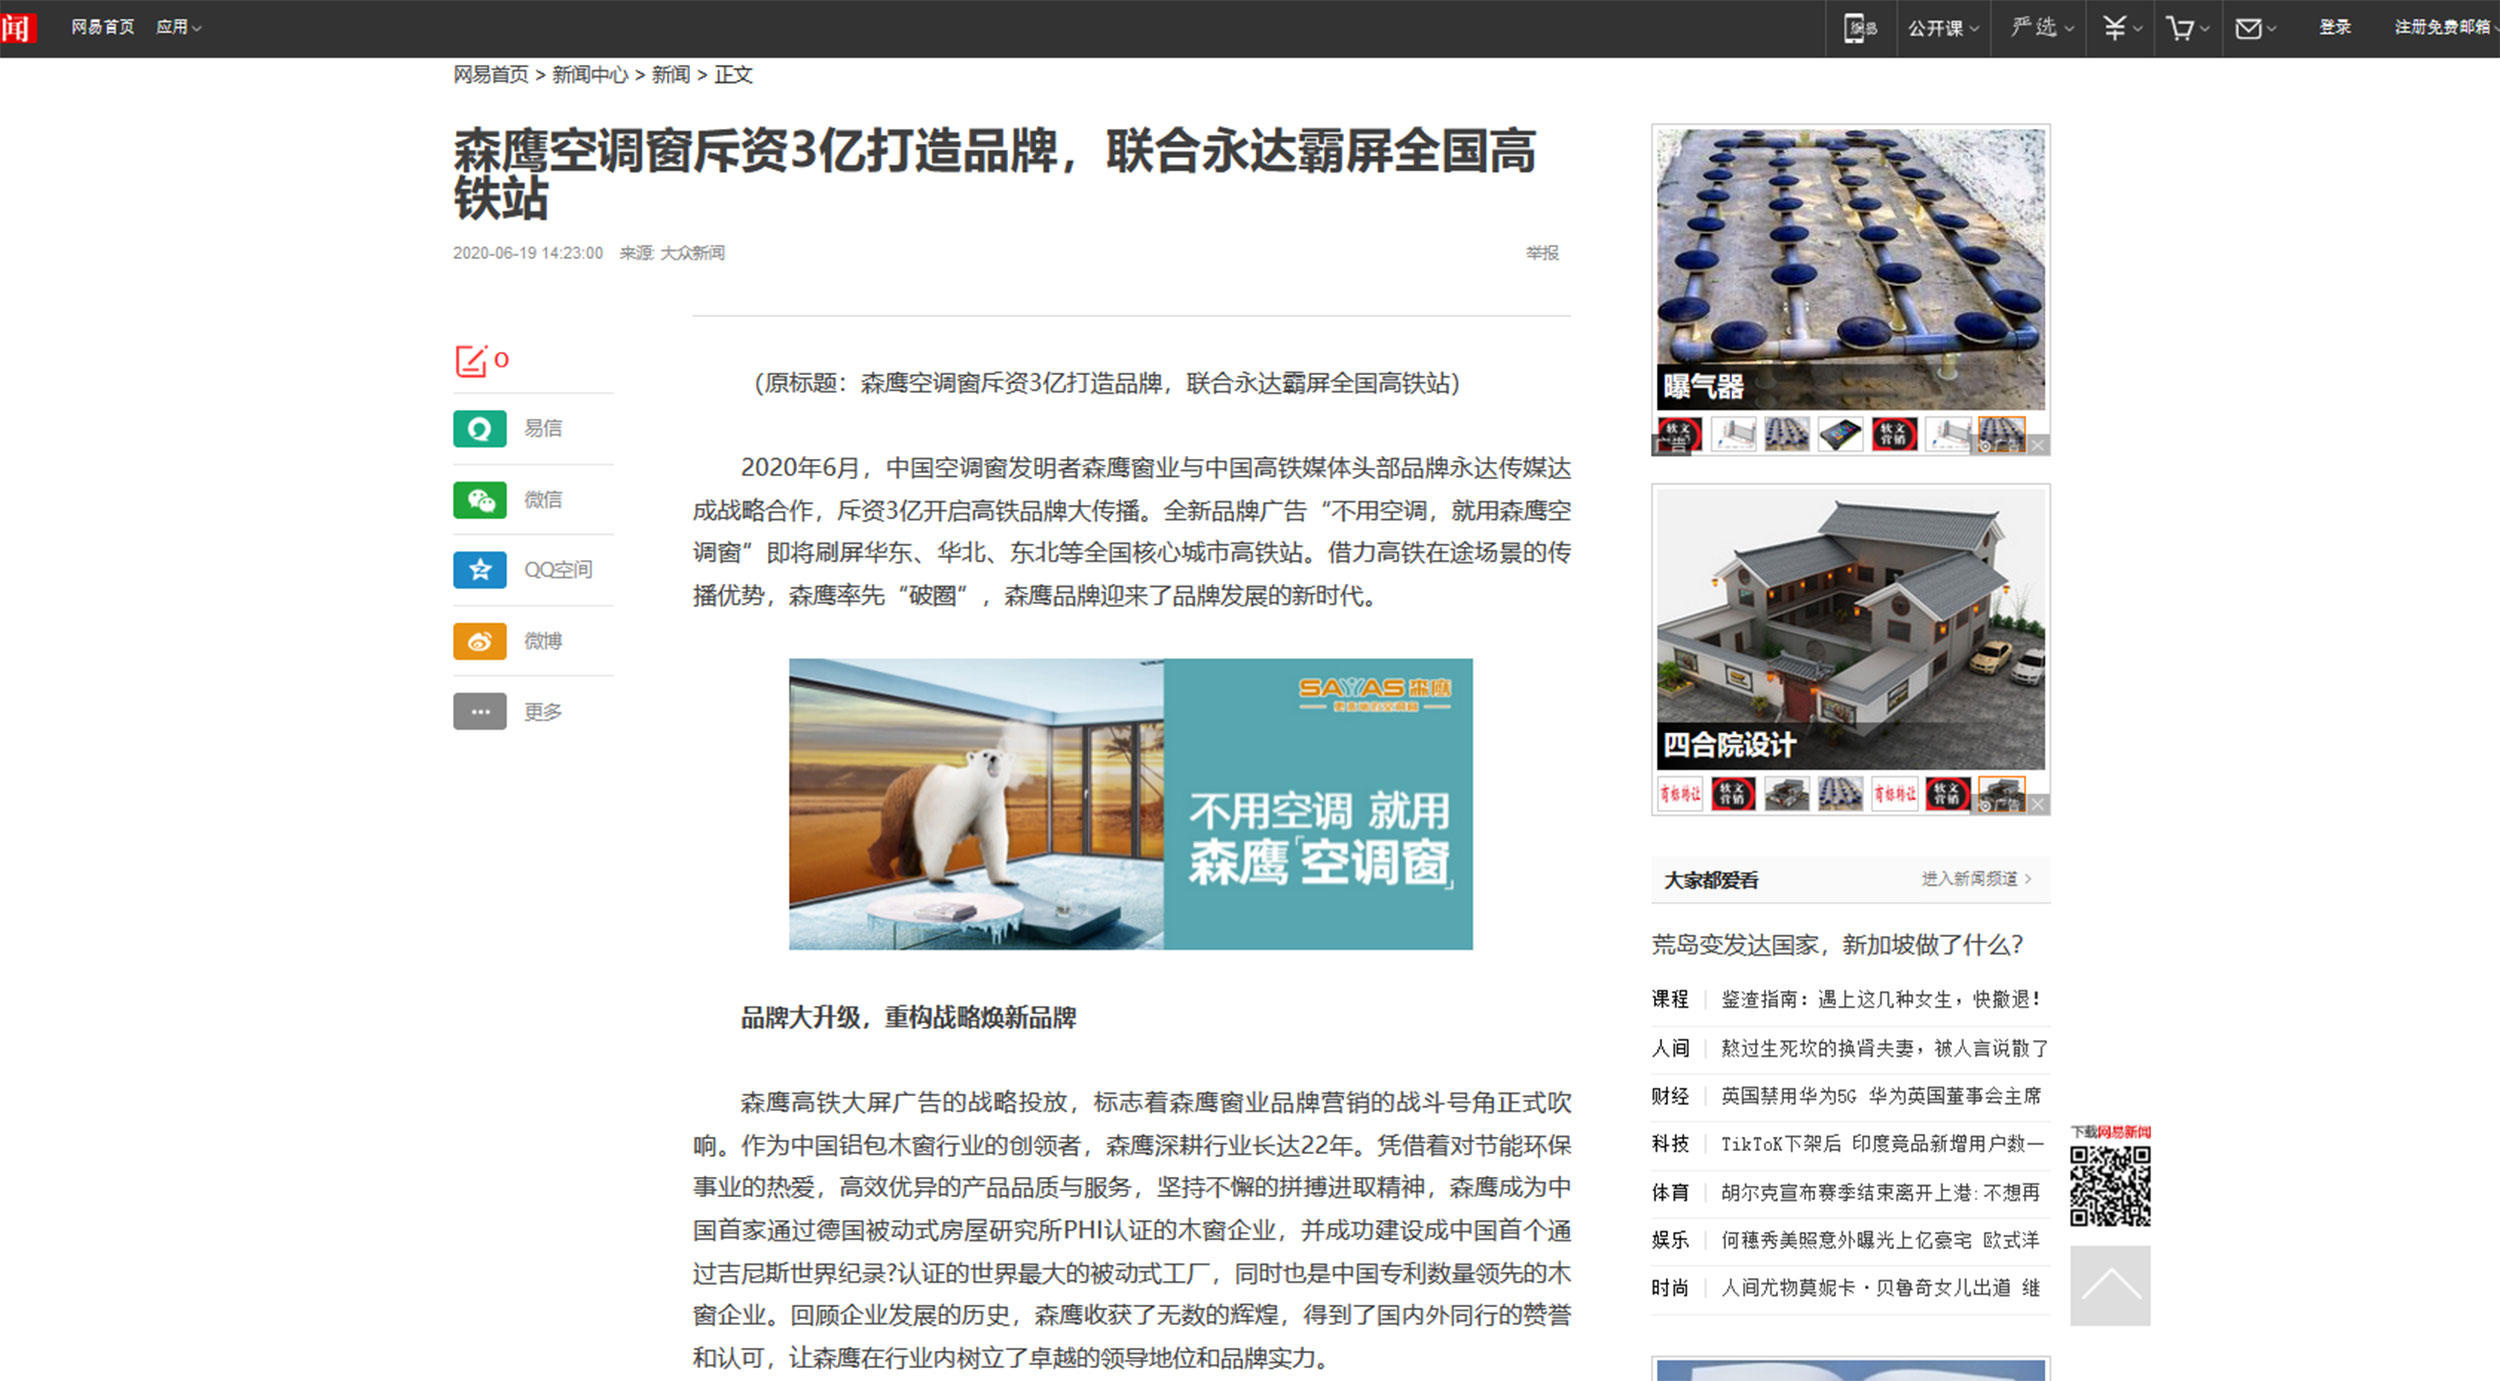
Task: Select tablet thumbnail under 曝气器 ad
Action: point(1840,435)
